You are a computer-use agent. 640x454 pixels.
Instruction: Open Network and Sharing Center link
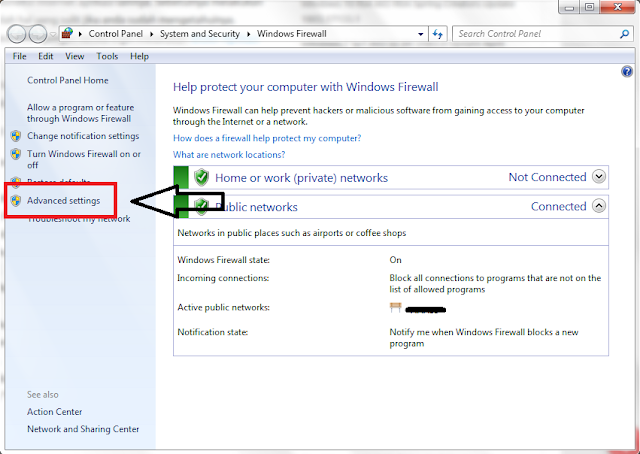(x=83, y=429)
